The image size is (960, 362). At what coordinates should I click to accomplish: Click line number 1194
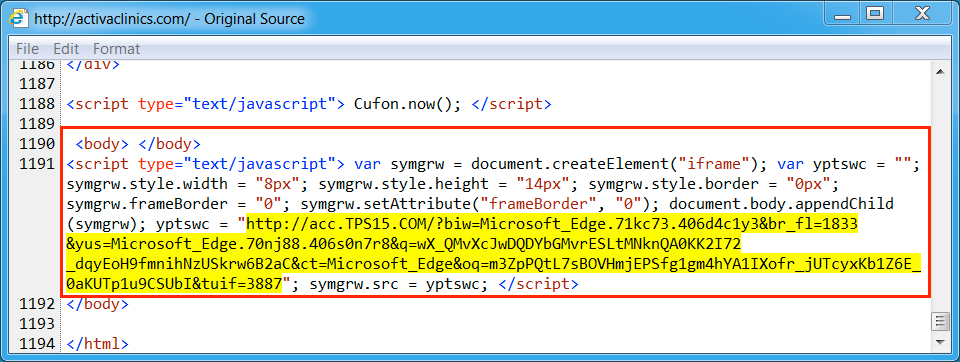38,344
